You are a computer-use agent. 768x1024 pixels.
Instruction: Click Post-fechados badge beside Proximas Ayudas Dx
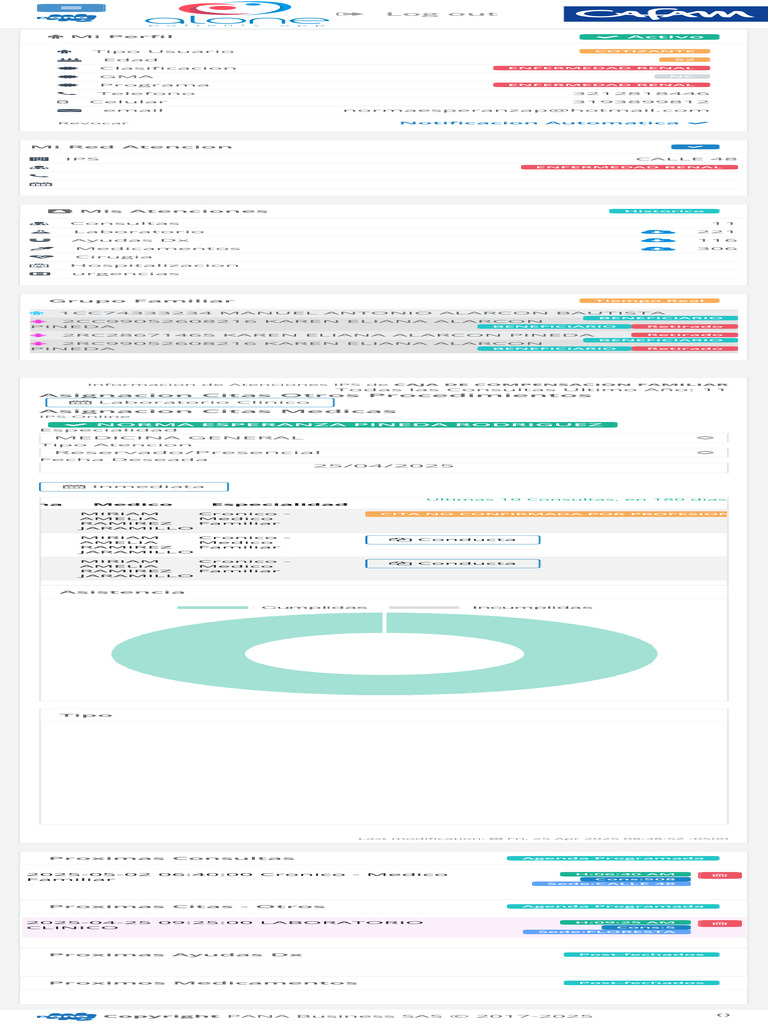point(641,955)
